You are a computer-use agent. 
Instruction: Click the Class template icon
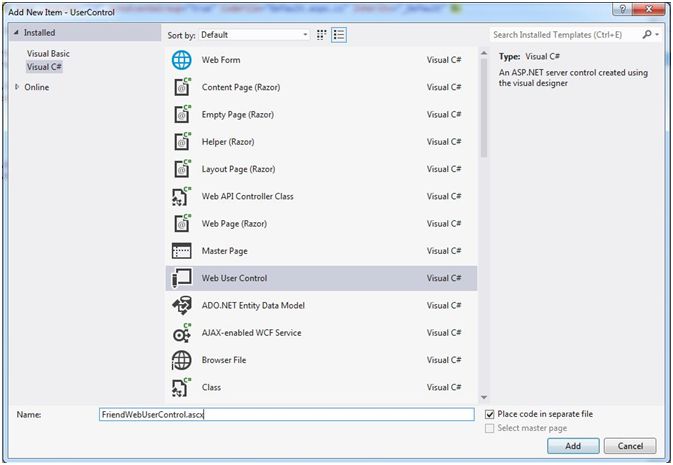[x=181, y=387]
